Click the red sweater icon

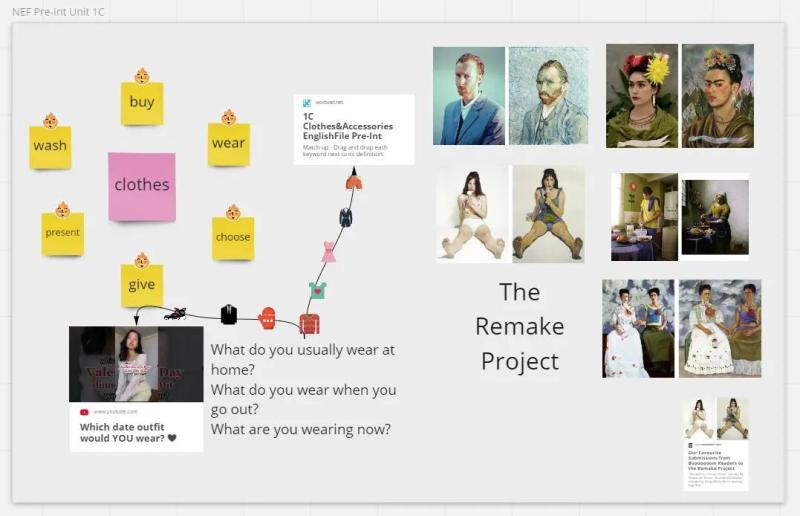coord(309,324)
